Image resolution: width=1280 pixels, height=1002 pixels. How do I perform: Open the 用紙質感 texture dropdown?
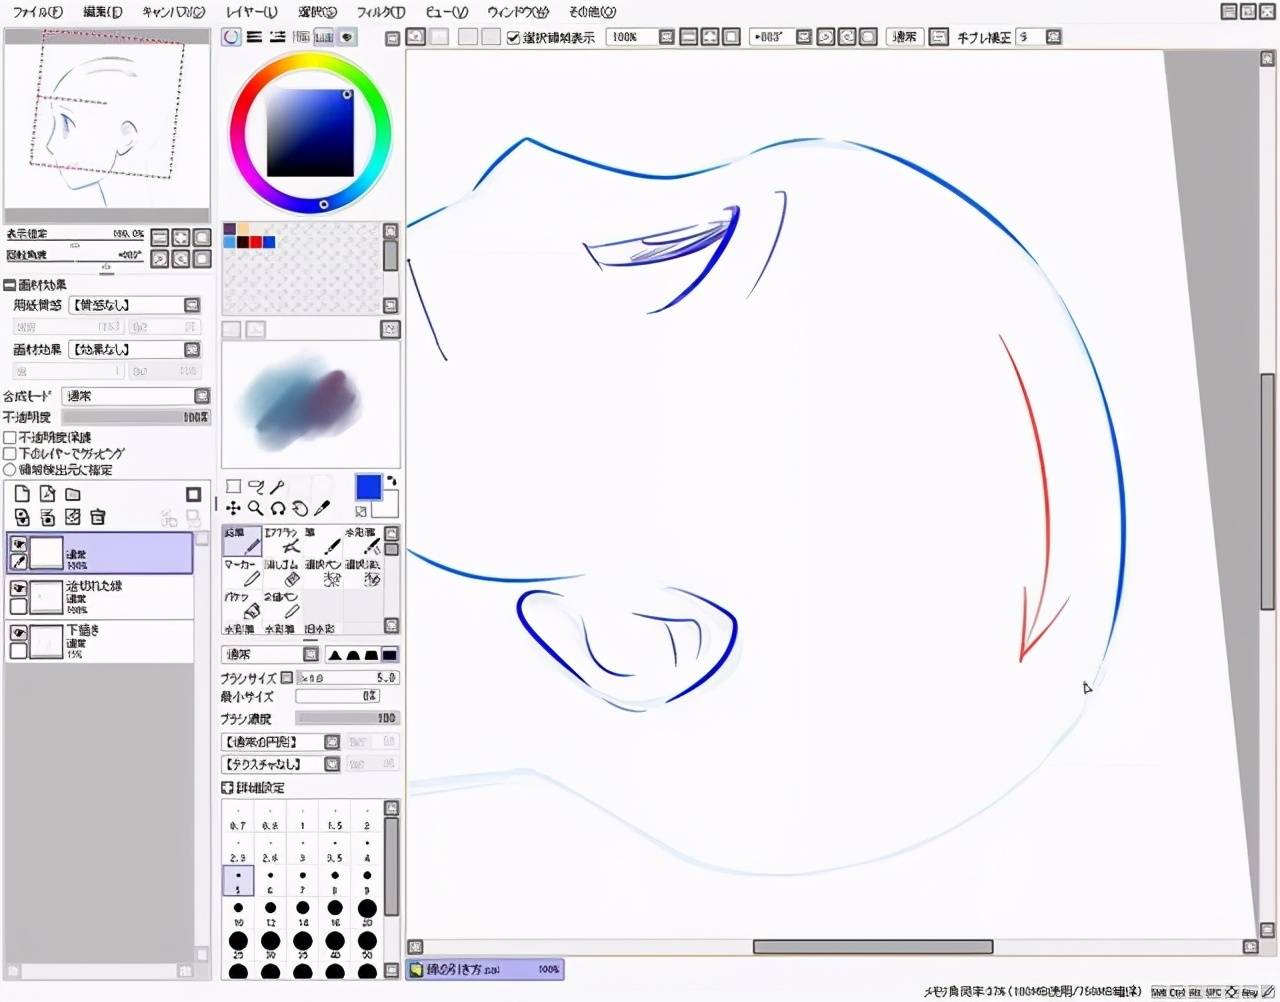point(135,305)
